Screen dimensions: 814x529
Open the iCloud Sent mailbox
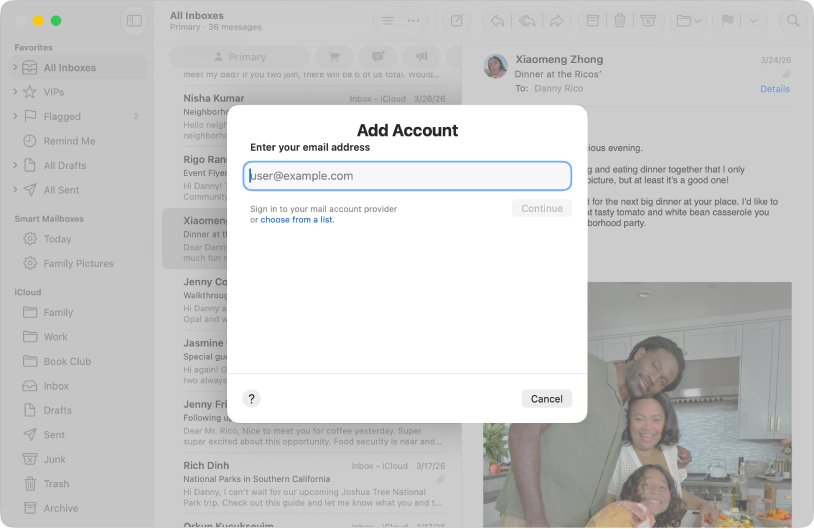pos(78,435)
